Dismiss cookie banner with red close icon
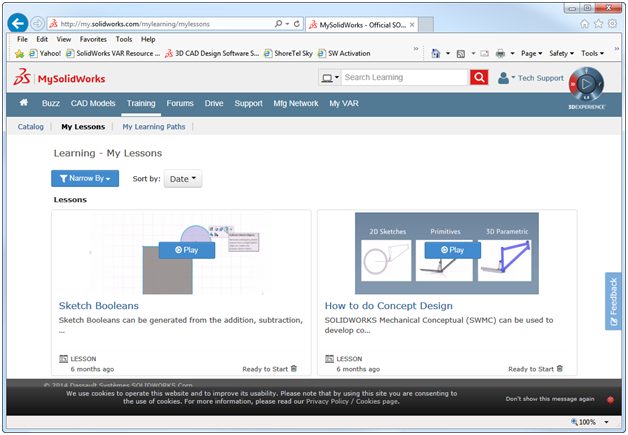This screenshot has height=435, width=628. pyautogui.click(x=610, y=399)
